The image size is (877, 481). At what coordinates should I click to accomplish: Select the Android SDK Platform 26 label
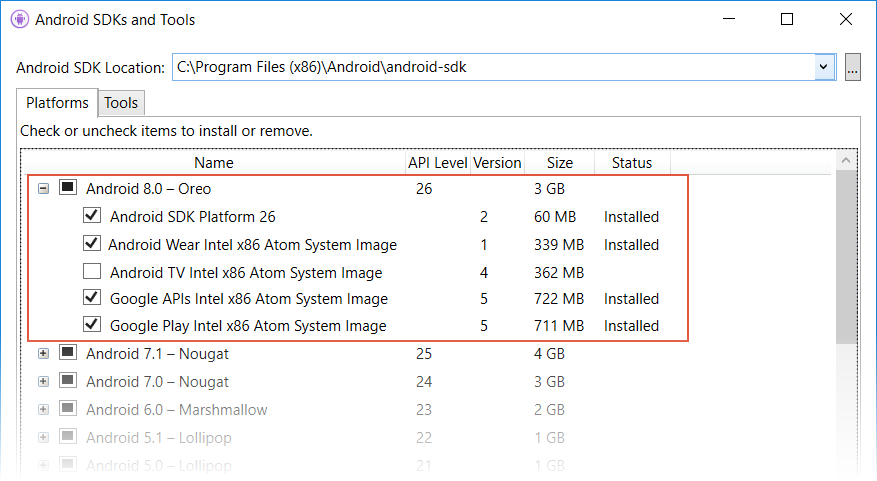click(x=192, y=217)
